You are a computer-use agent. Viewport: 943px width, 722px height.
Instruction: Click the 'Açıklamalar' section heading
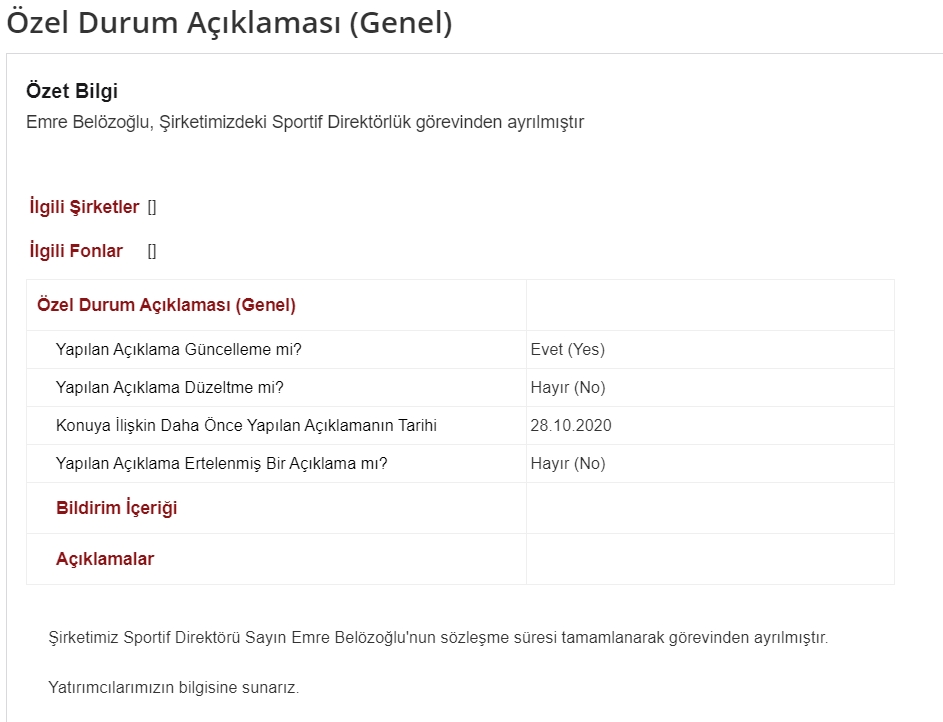[x=105, y=559]
